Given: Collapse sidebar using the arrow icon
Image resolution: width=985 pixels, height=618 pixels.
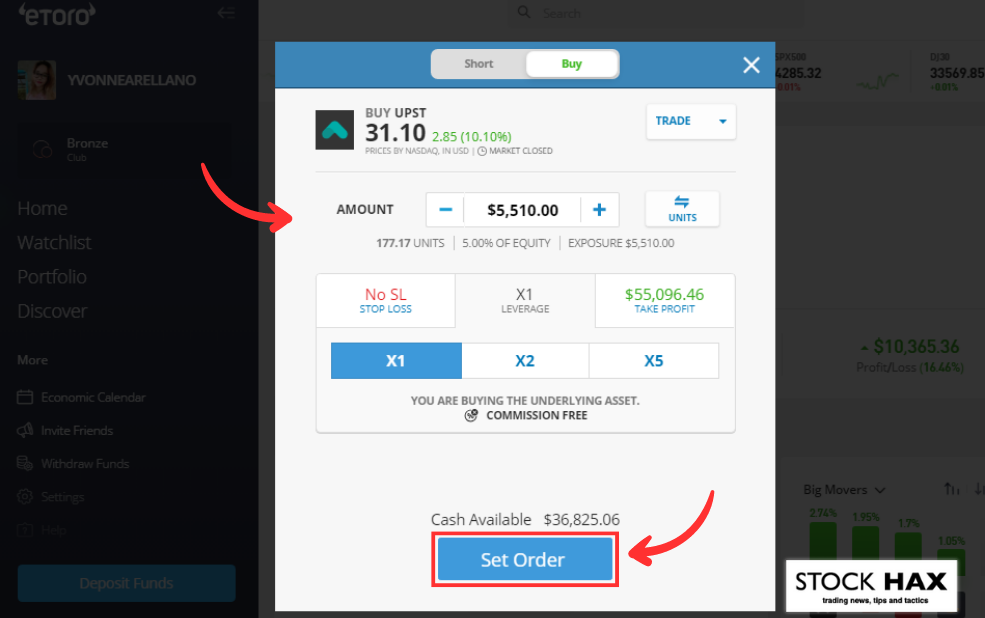Looking at the screenshot, I should [226, 13].
